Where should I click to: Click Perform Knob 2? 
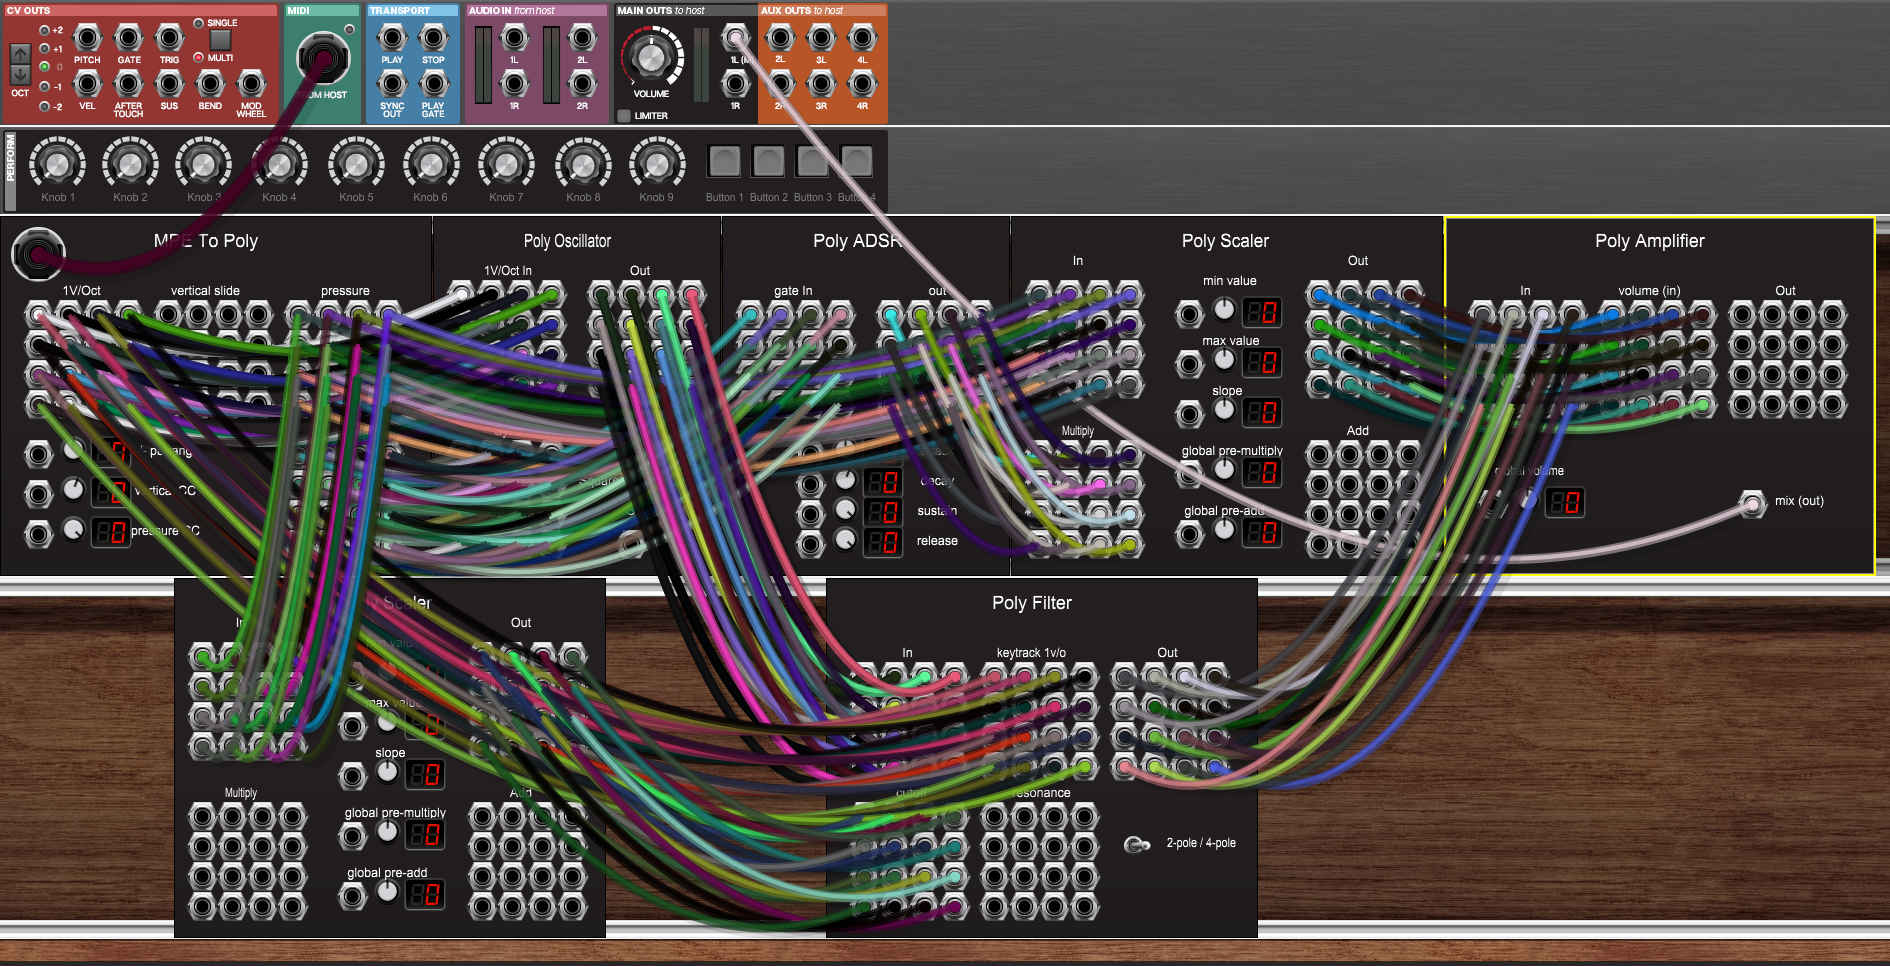point(130,163)
